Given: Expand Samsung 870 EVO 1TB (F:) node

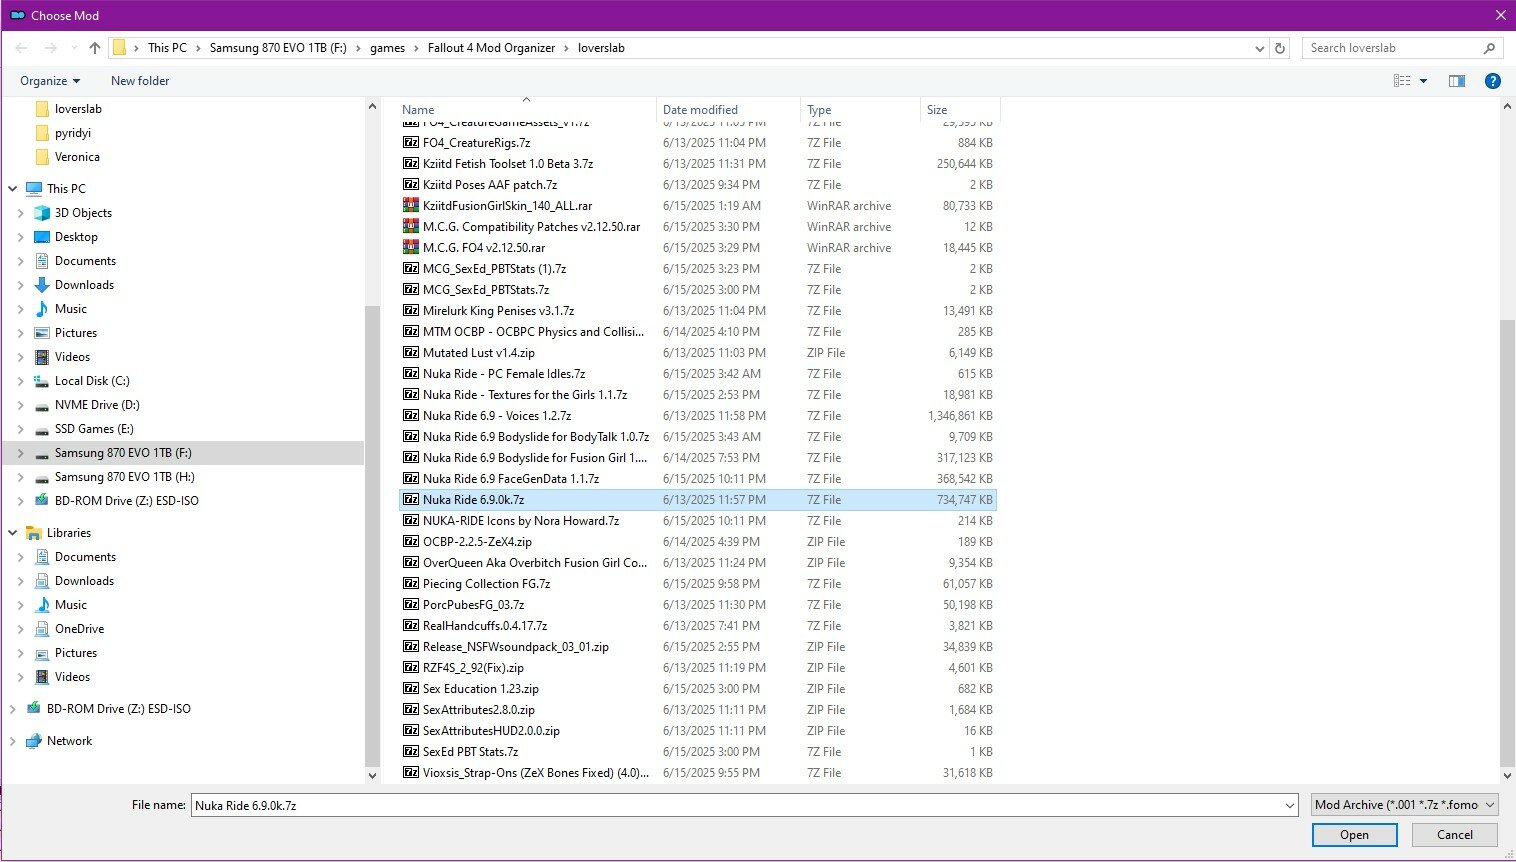Looking at the screenshot, I should click(21, 453).
